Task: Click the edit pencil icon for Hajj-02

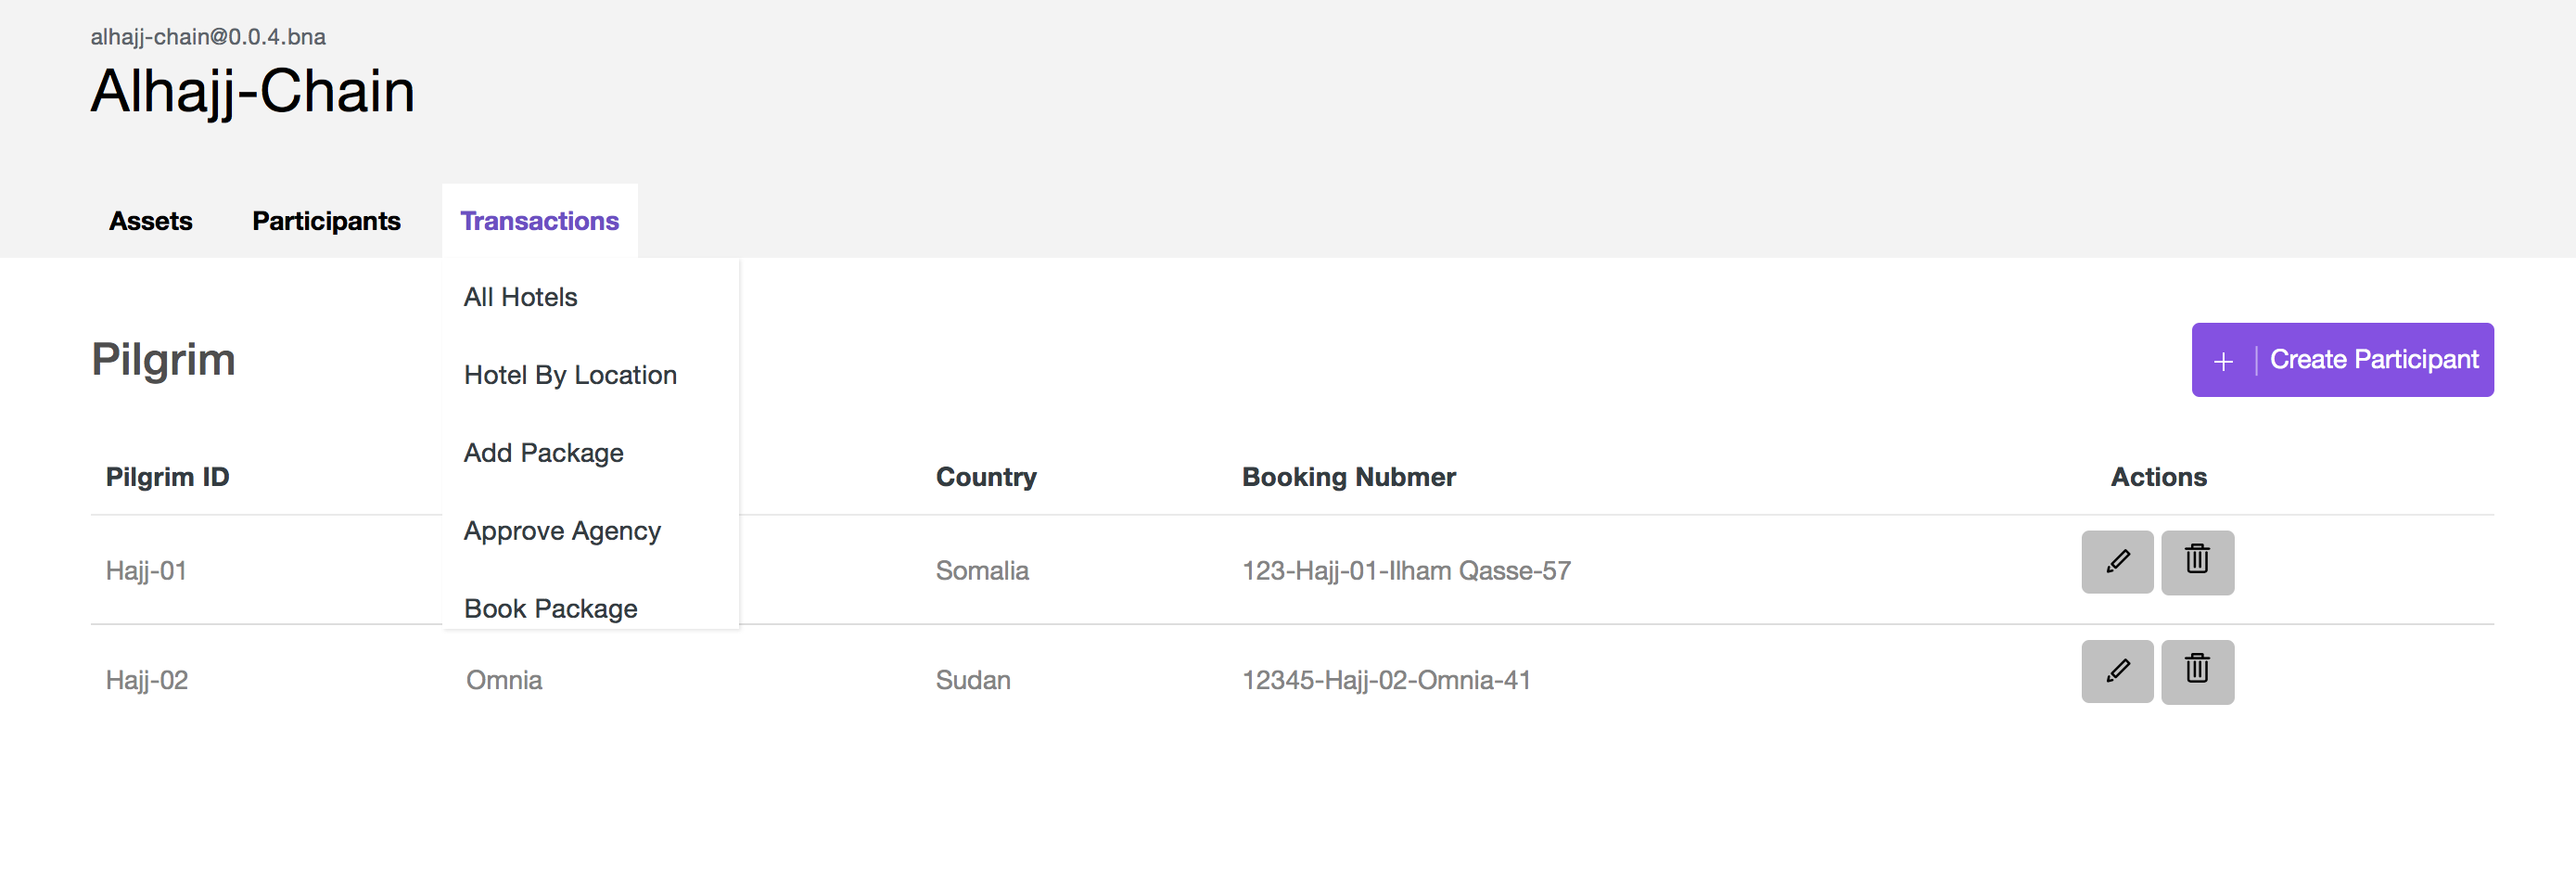Action: click(x=2116, y=671)
